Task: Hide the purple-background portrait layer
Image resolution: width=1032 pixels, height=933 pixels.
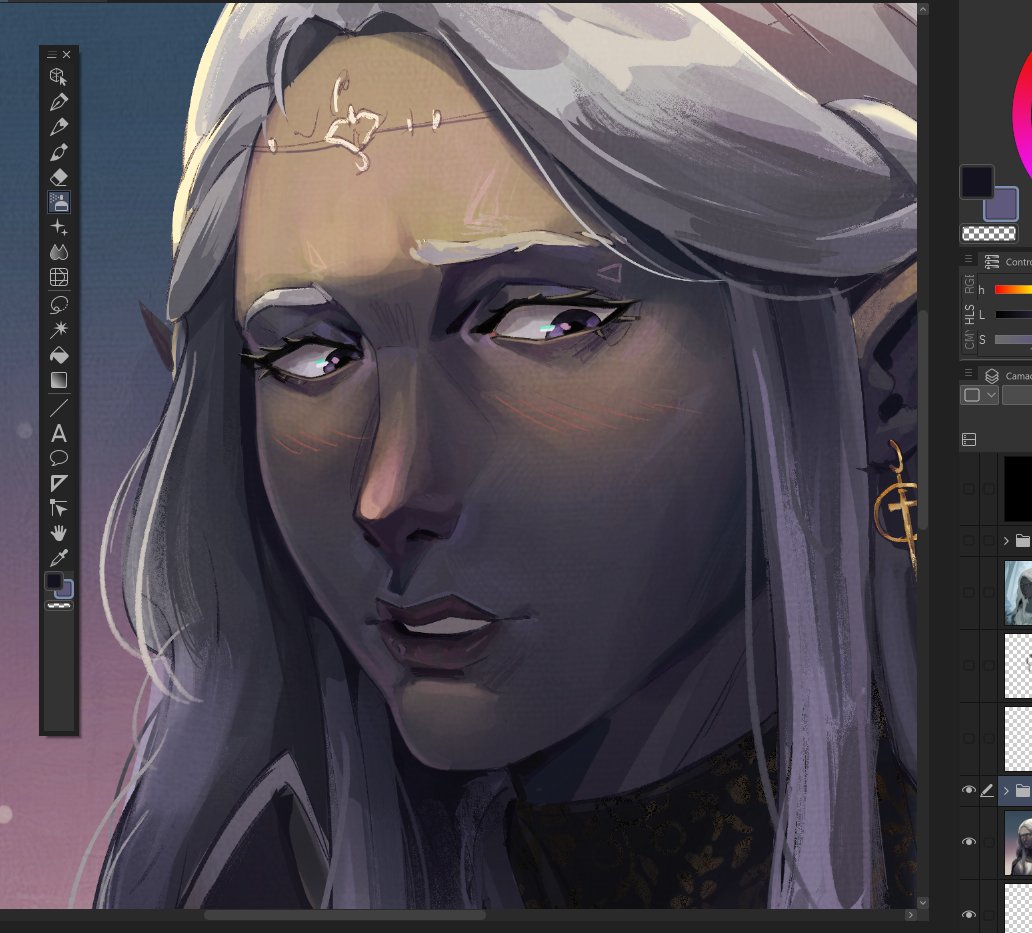Action: 969,842
